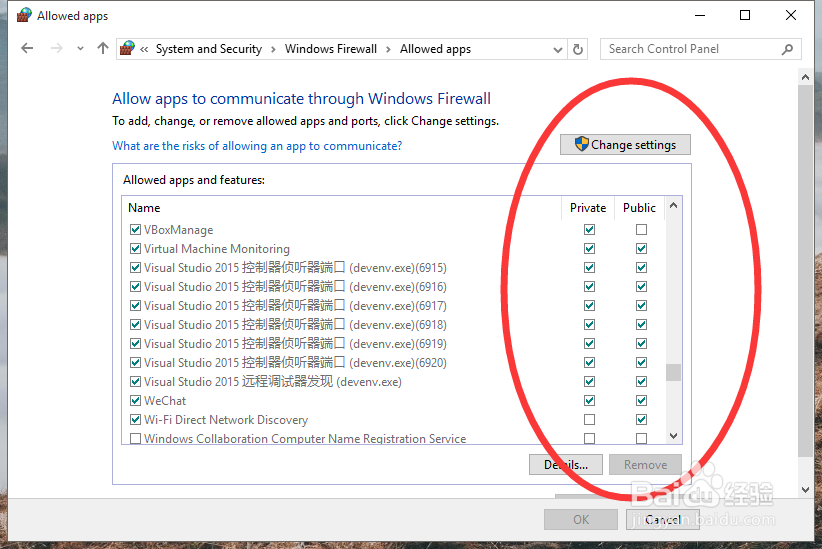The image size is (822, 549).
Task: Click the Allowed apps title bar icon
Action: point(24,15)
